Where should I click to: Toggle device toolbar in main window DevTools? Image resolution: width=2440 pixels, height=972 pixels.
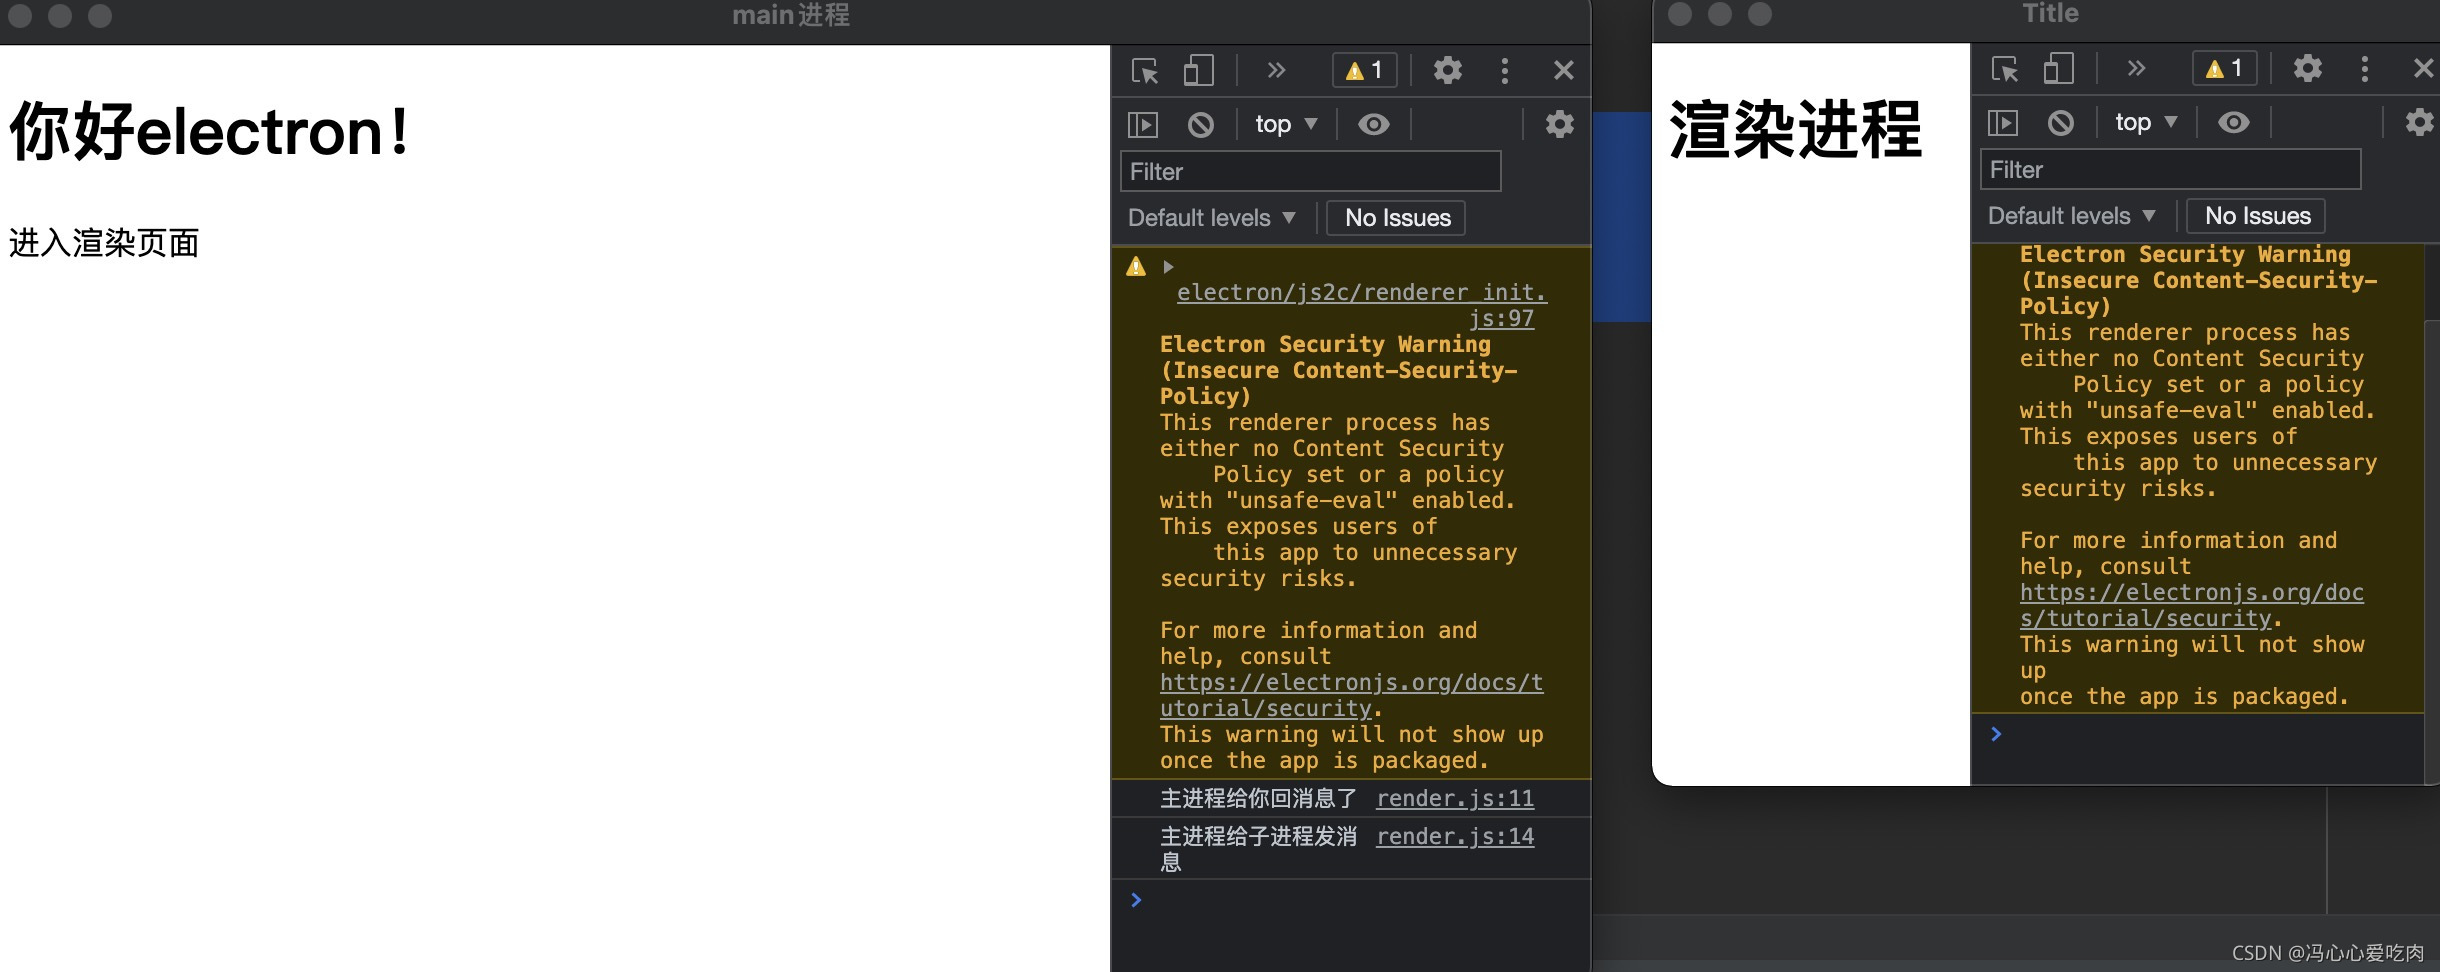pos(1198,70)
